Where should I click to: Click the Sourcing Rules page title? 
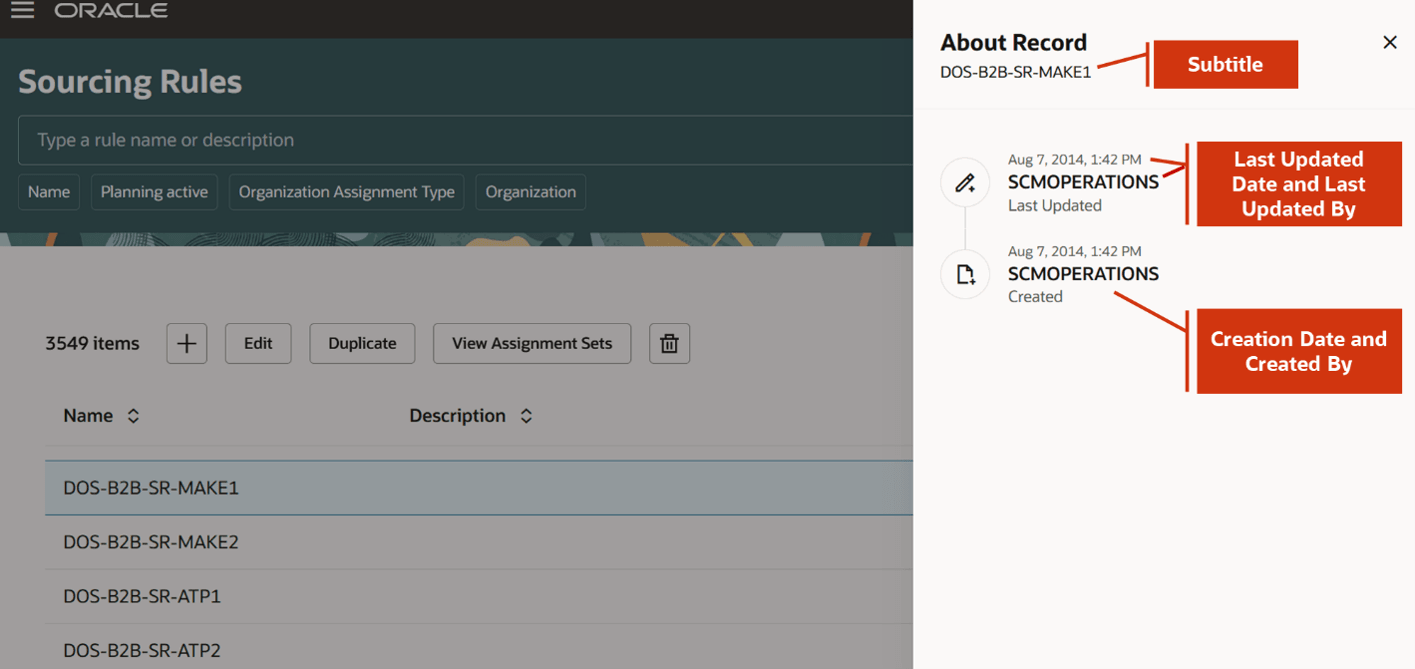point(130,82)
